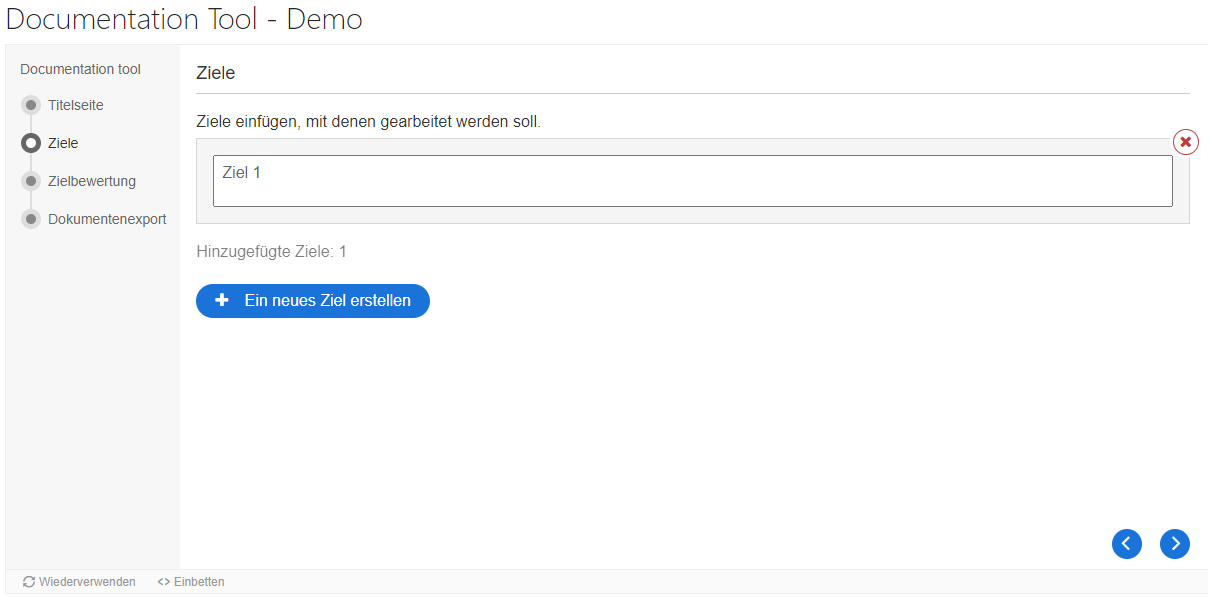This screenshot has width=1208, height=598.
Task: Select the Titelseite step indicator
Action: pos(31,104)
